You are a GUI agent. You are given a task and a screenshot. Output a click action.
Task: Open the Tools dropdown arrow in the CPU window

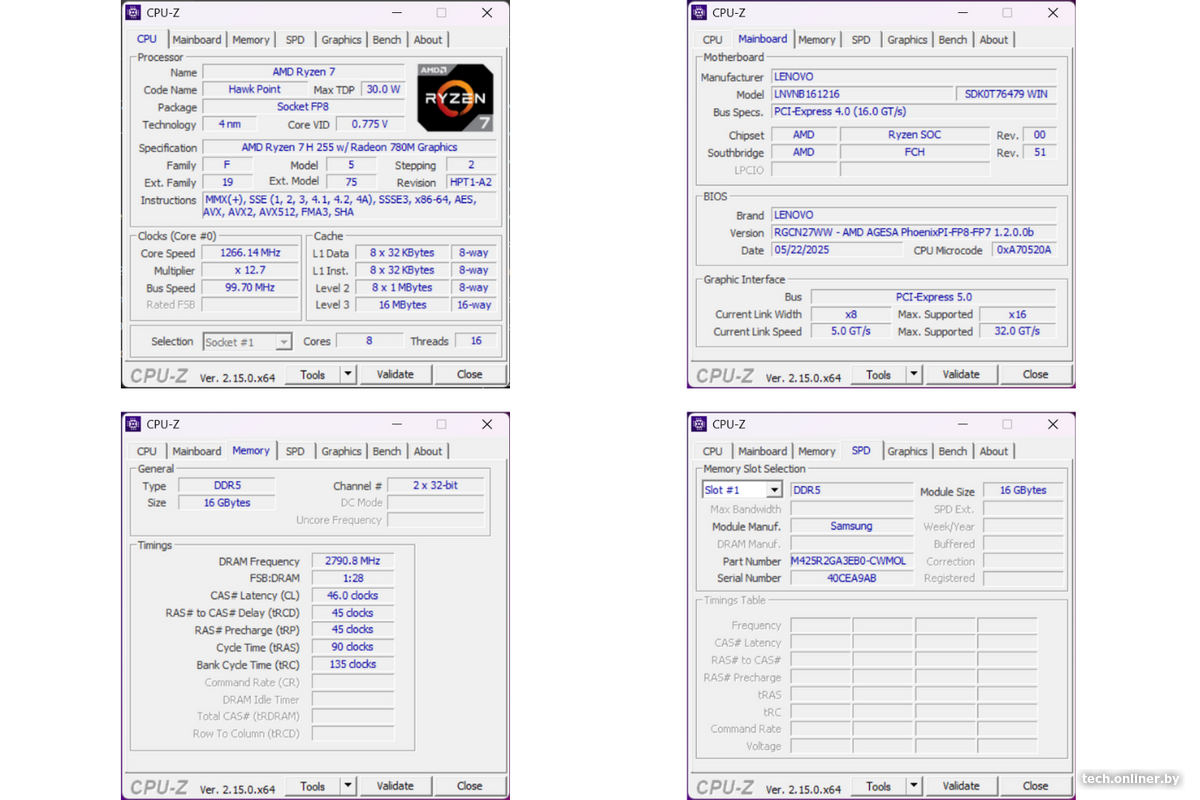348,374
